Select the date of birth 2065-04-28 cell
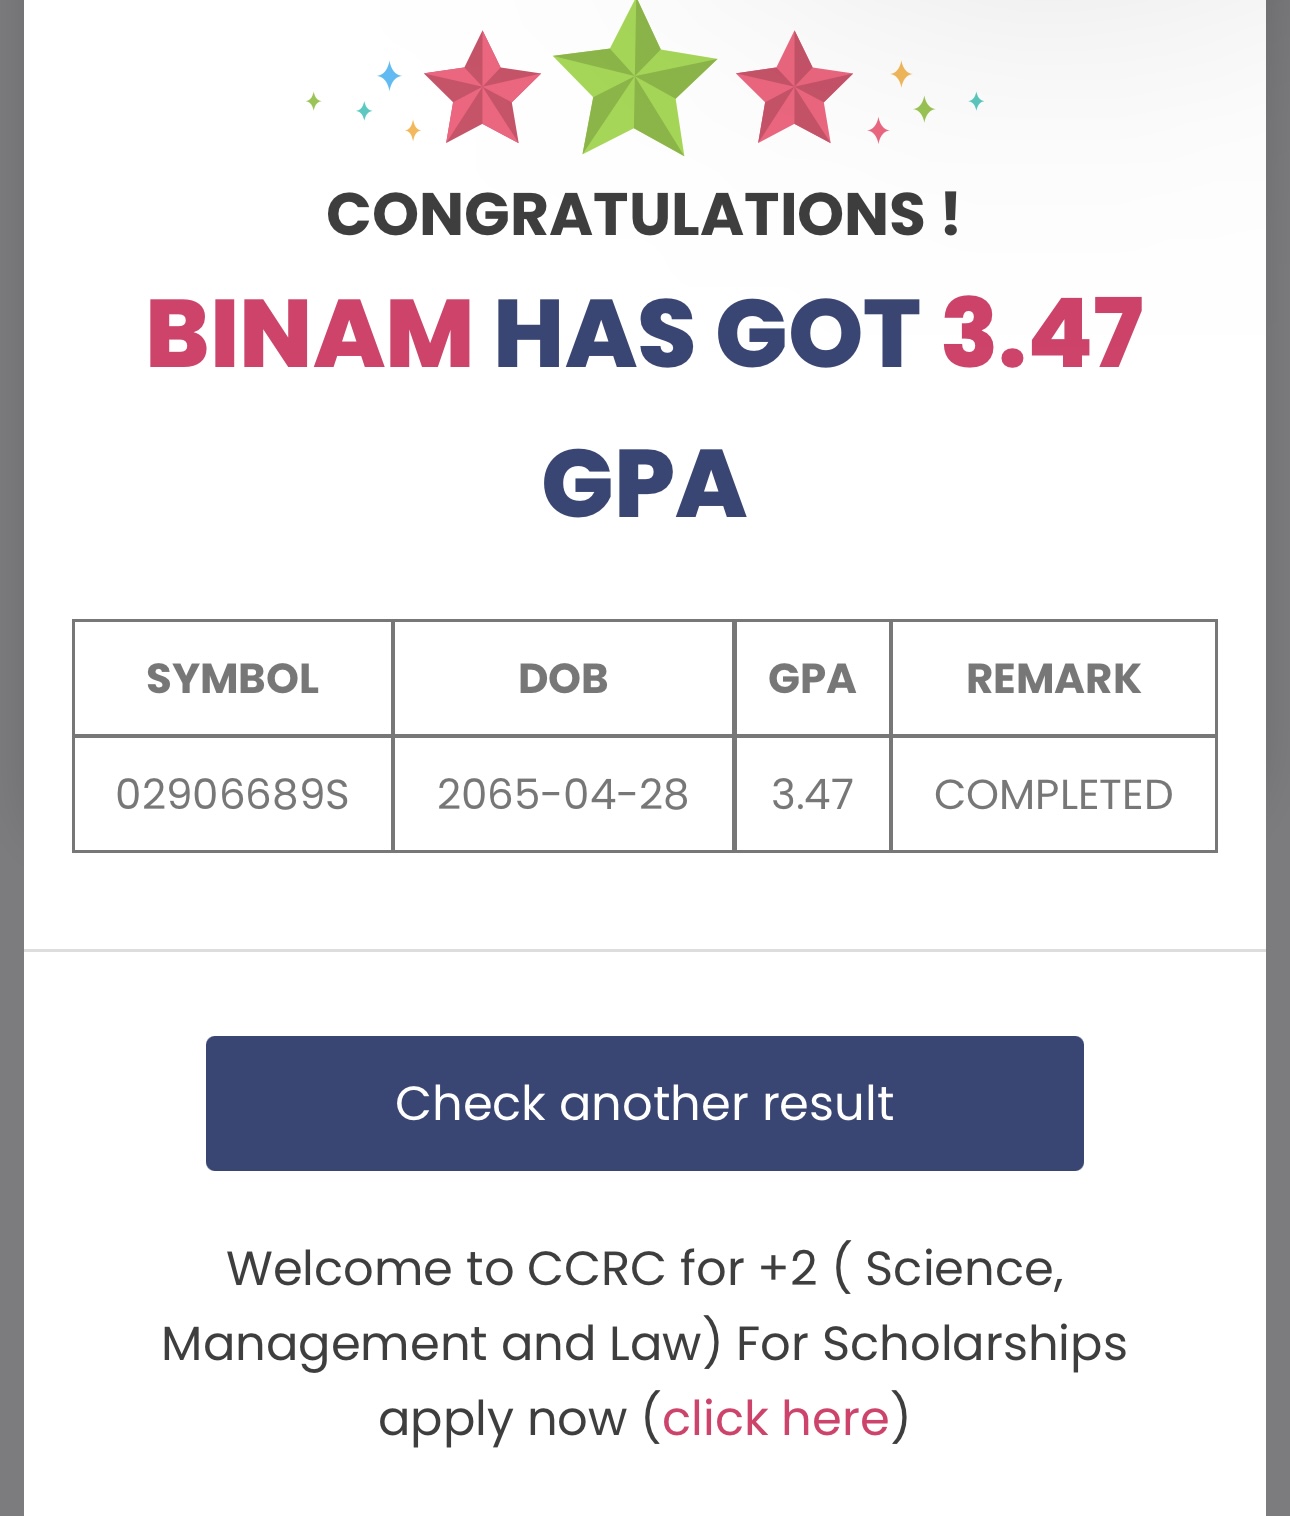The height and width of the screenshot is (1516, 1290). [563, 795]
